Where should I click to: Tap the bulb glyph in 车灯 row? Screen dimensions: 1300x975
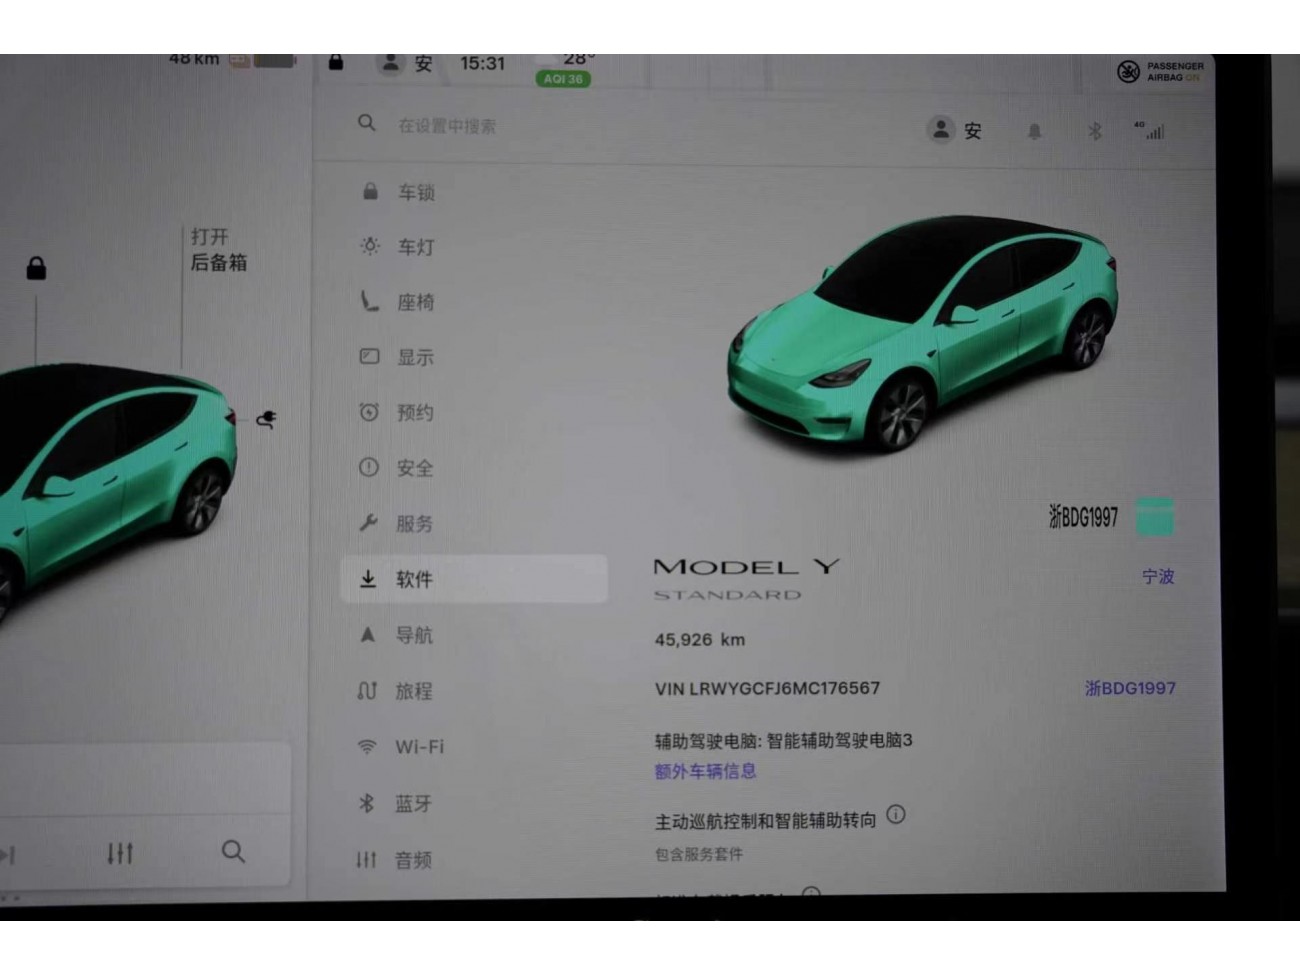(x=370, y=245)
